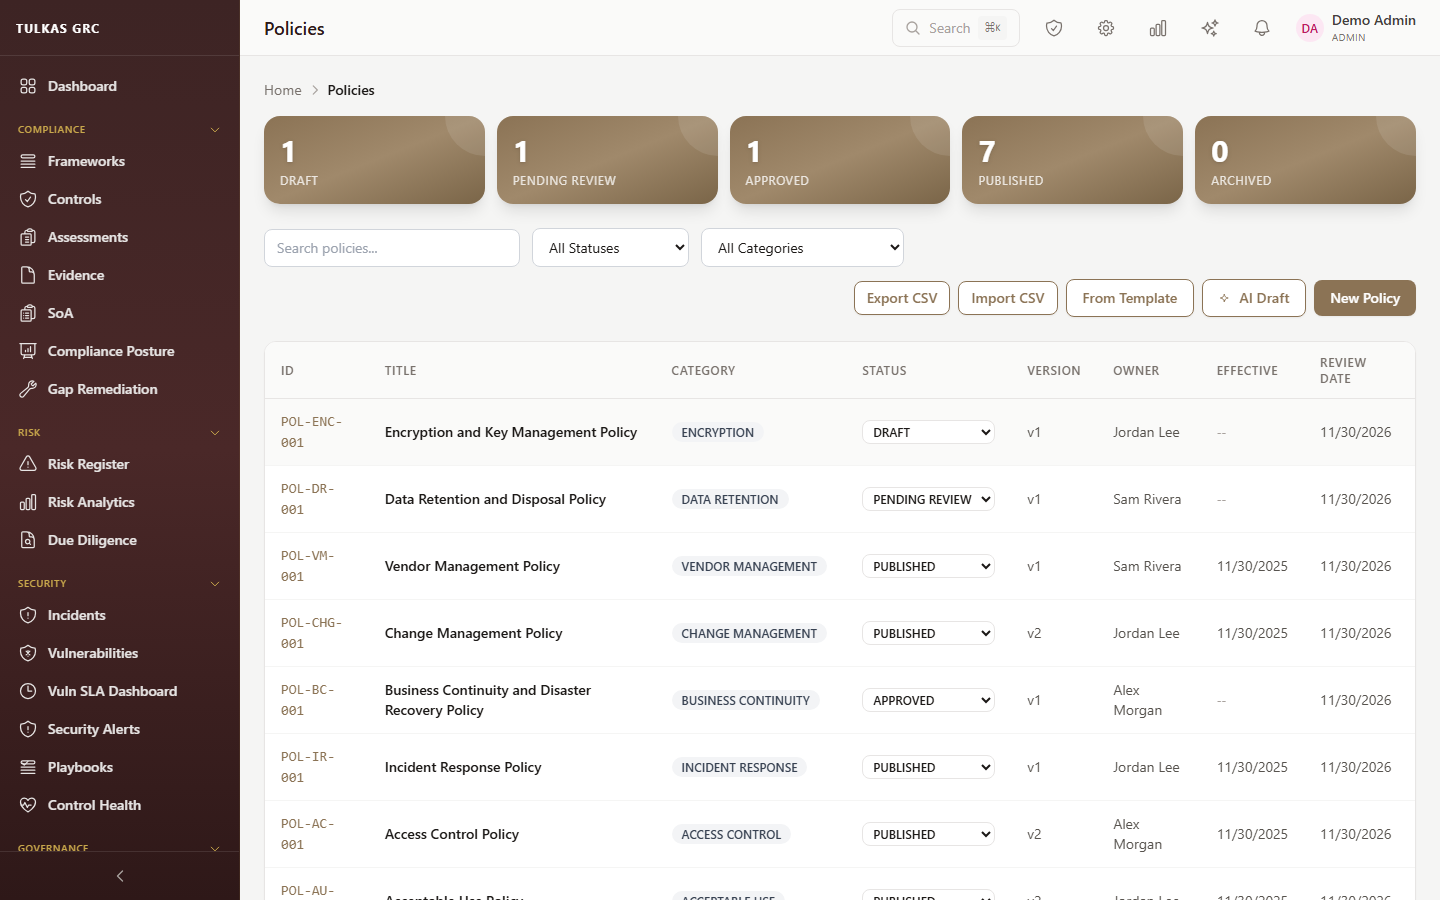Create policy From Template

[x=1130, y=298]
